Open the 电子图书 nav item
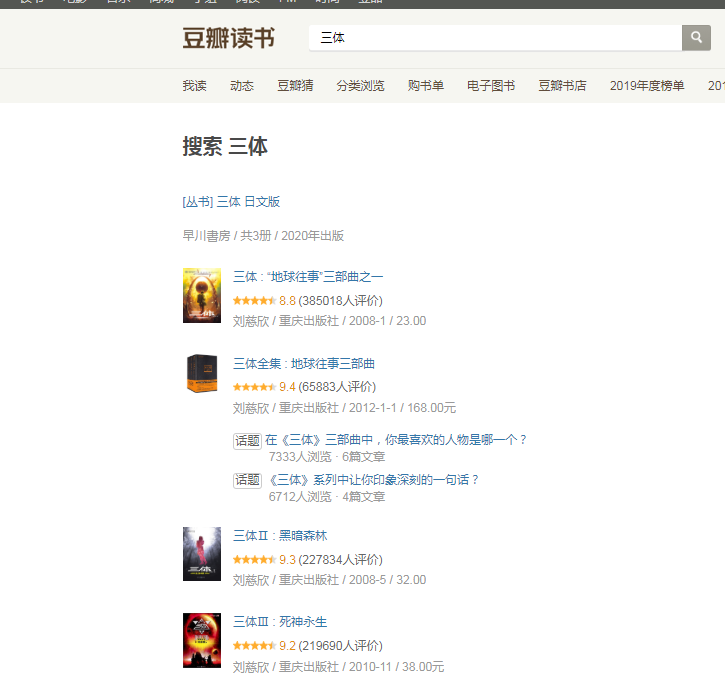The image size is (725, 688). tap(491, 86)
